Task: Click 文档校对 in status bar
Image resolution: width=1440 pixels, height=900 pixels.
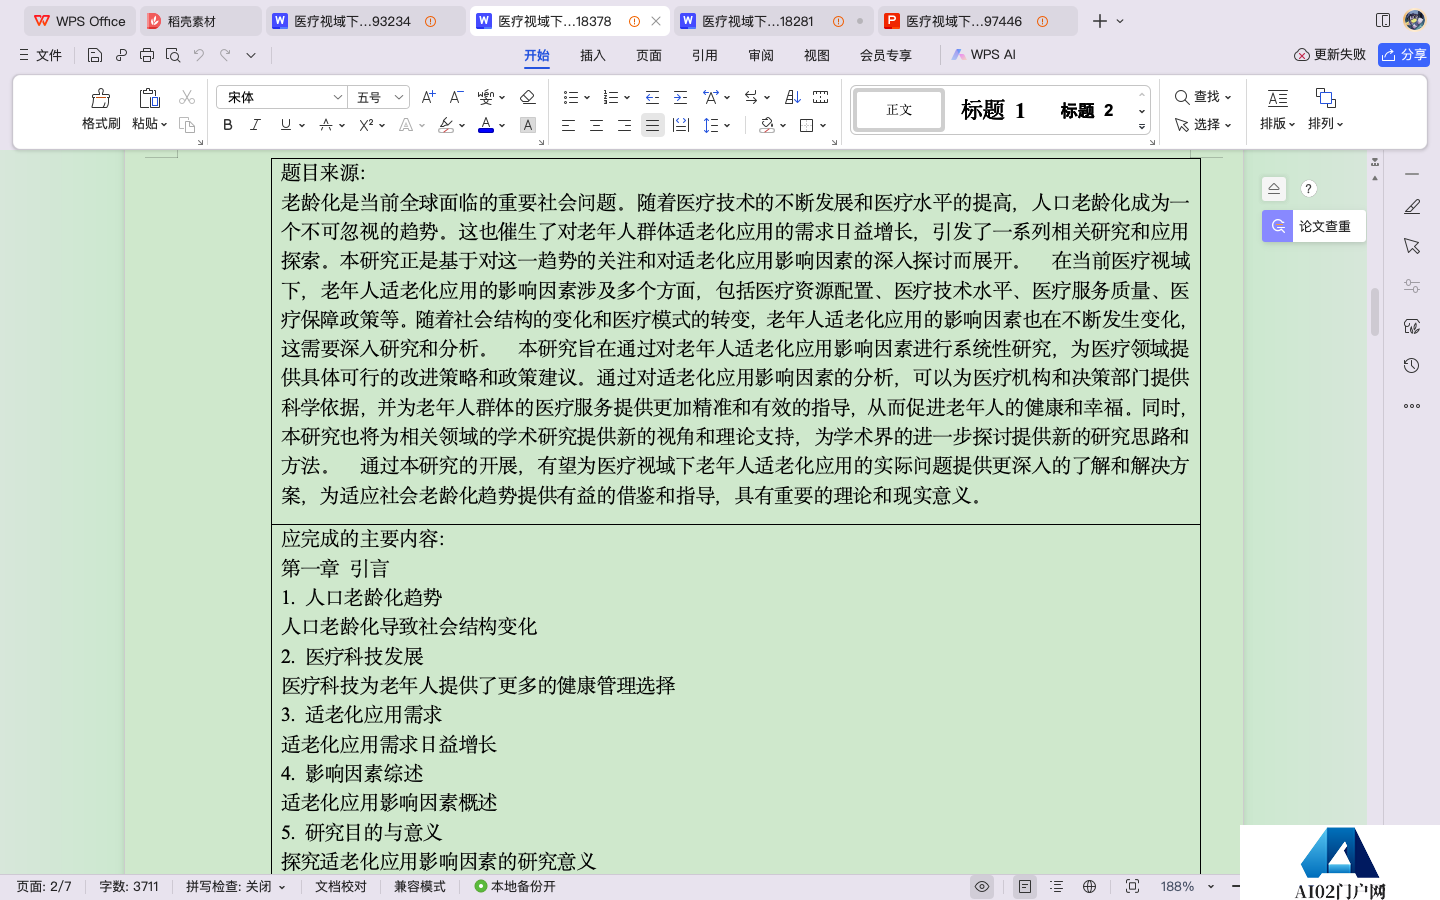Action: pyautogui.click(x=341, y=886)
